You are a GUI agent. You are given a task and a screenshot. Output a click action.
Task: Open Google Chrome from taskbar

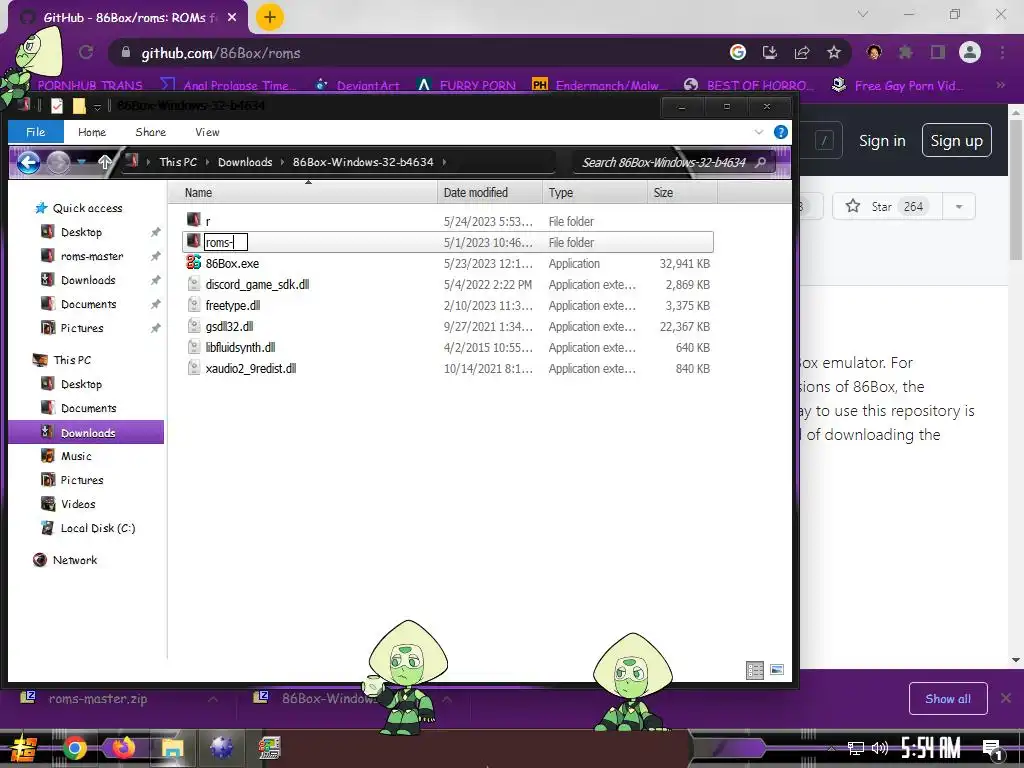click(74, 748)
